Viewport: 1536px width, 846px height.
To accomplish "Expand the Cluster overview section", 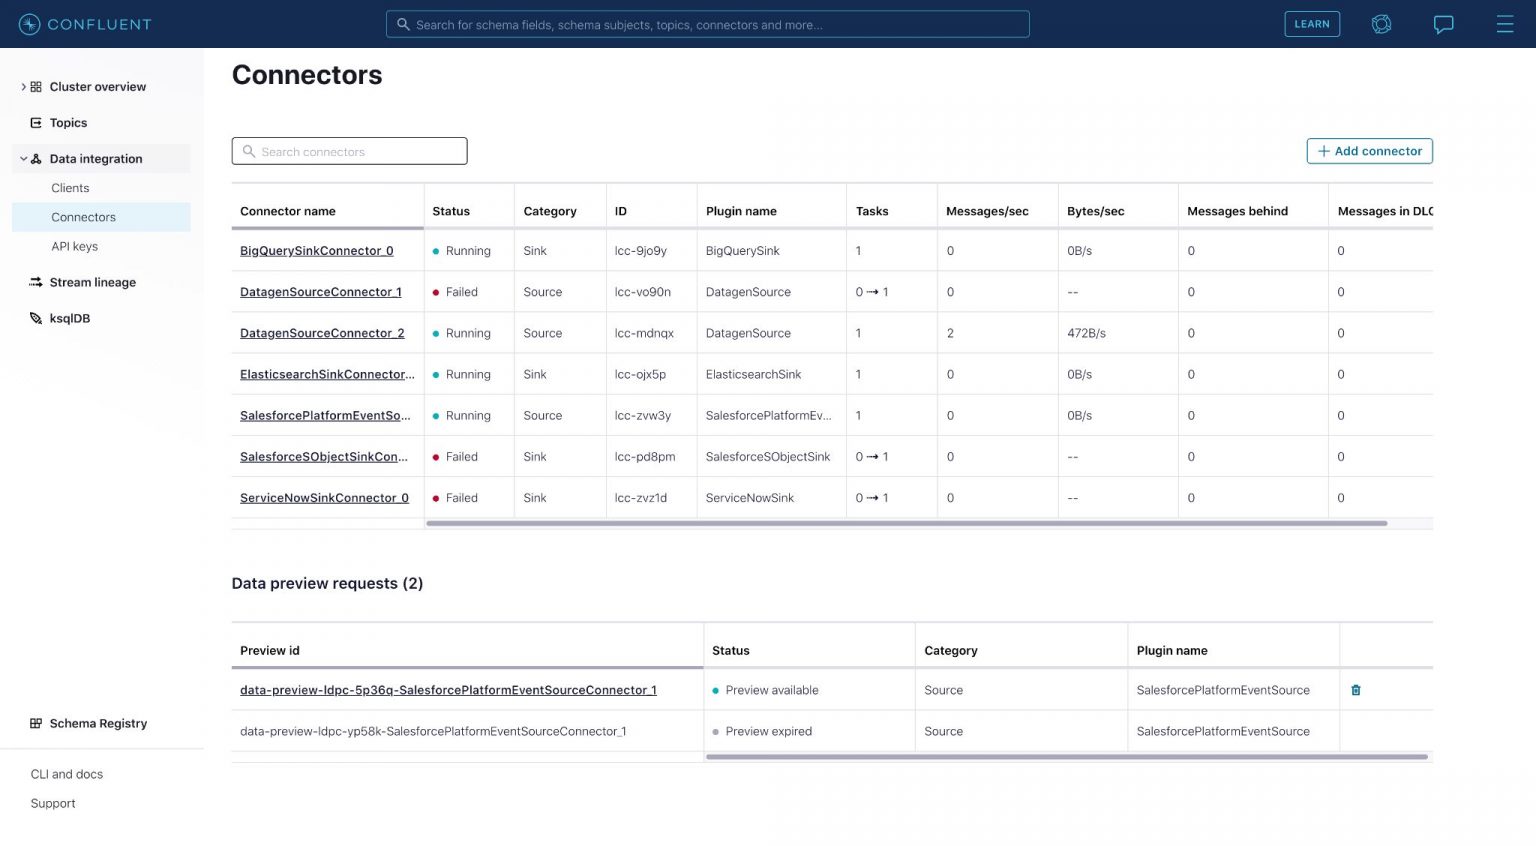I will tap(23, 87).
